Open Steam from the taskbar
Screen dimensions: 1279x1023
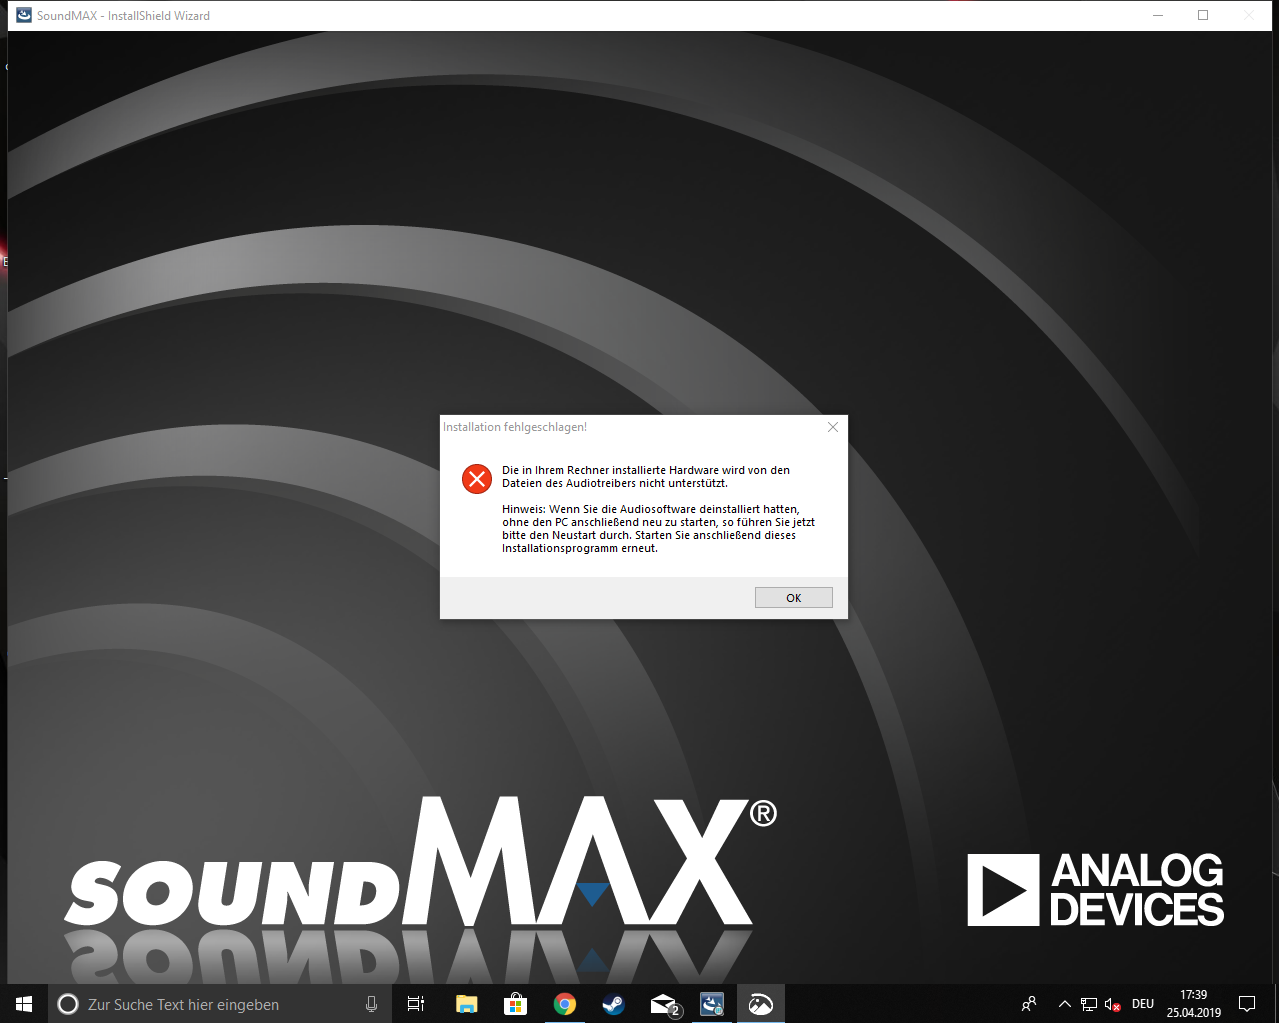[613, 1004]
